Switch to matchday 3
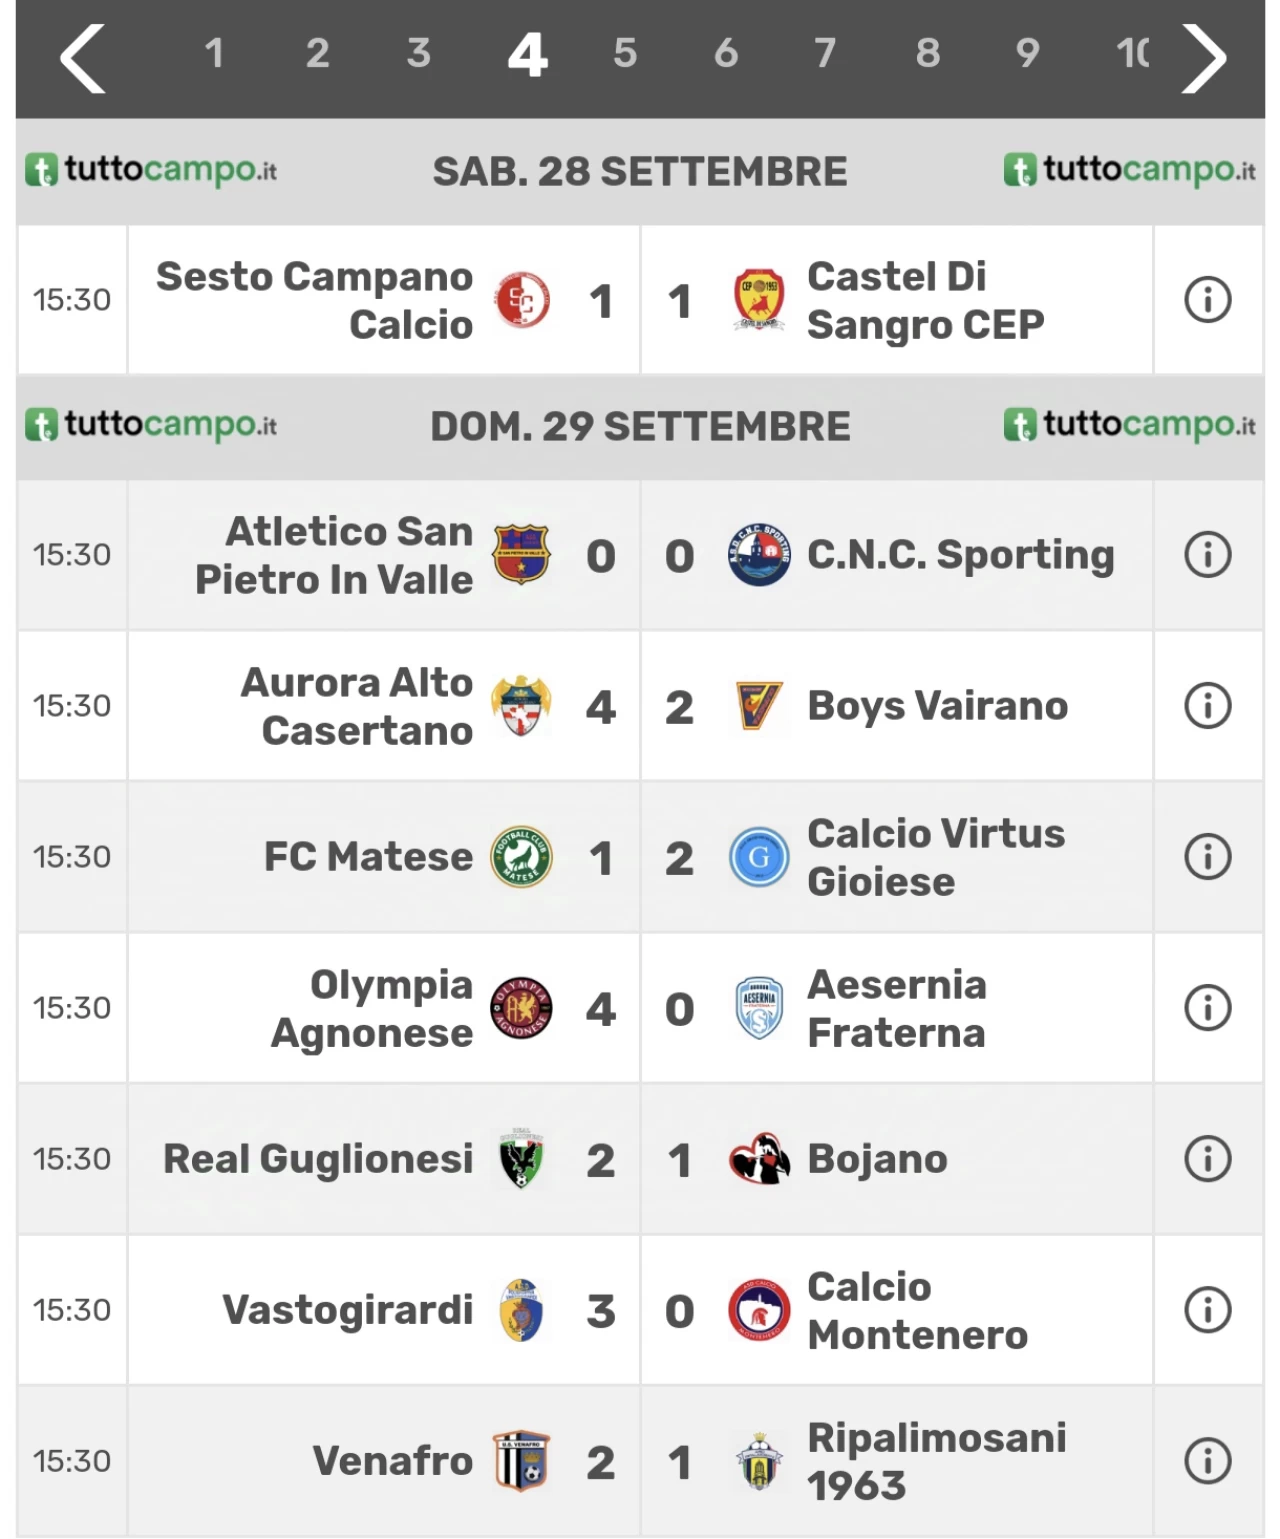1280x1539 pixels. pos(418,53)
